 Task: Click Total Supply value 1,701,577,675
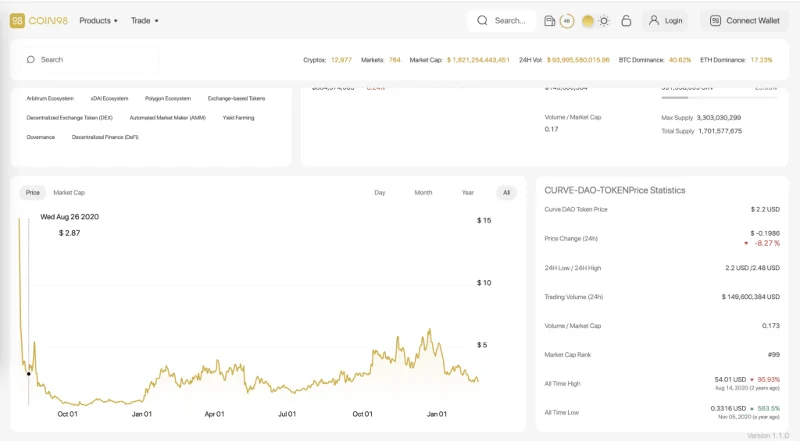[x=720, y=131]
